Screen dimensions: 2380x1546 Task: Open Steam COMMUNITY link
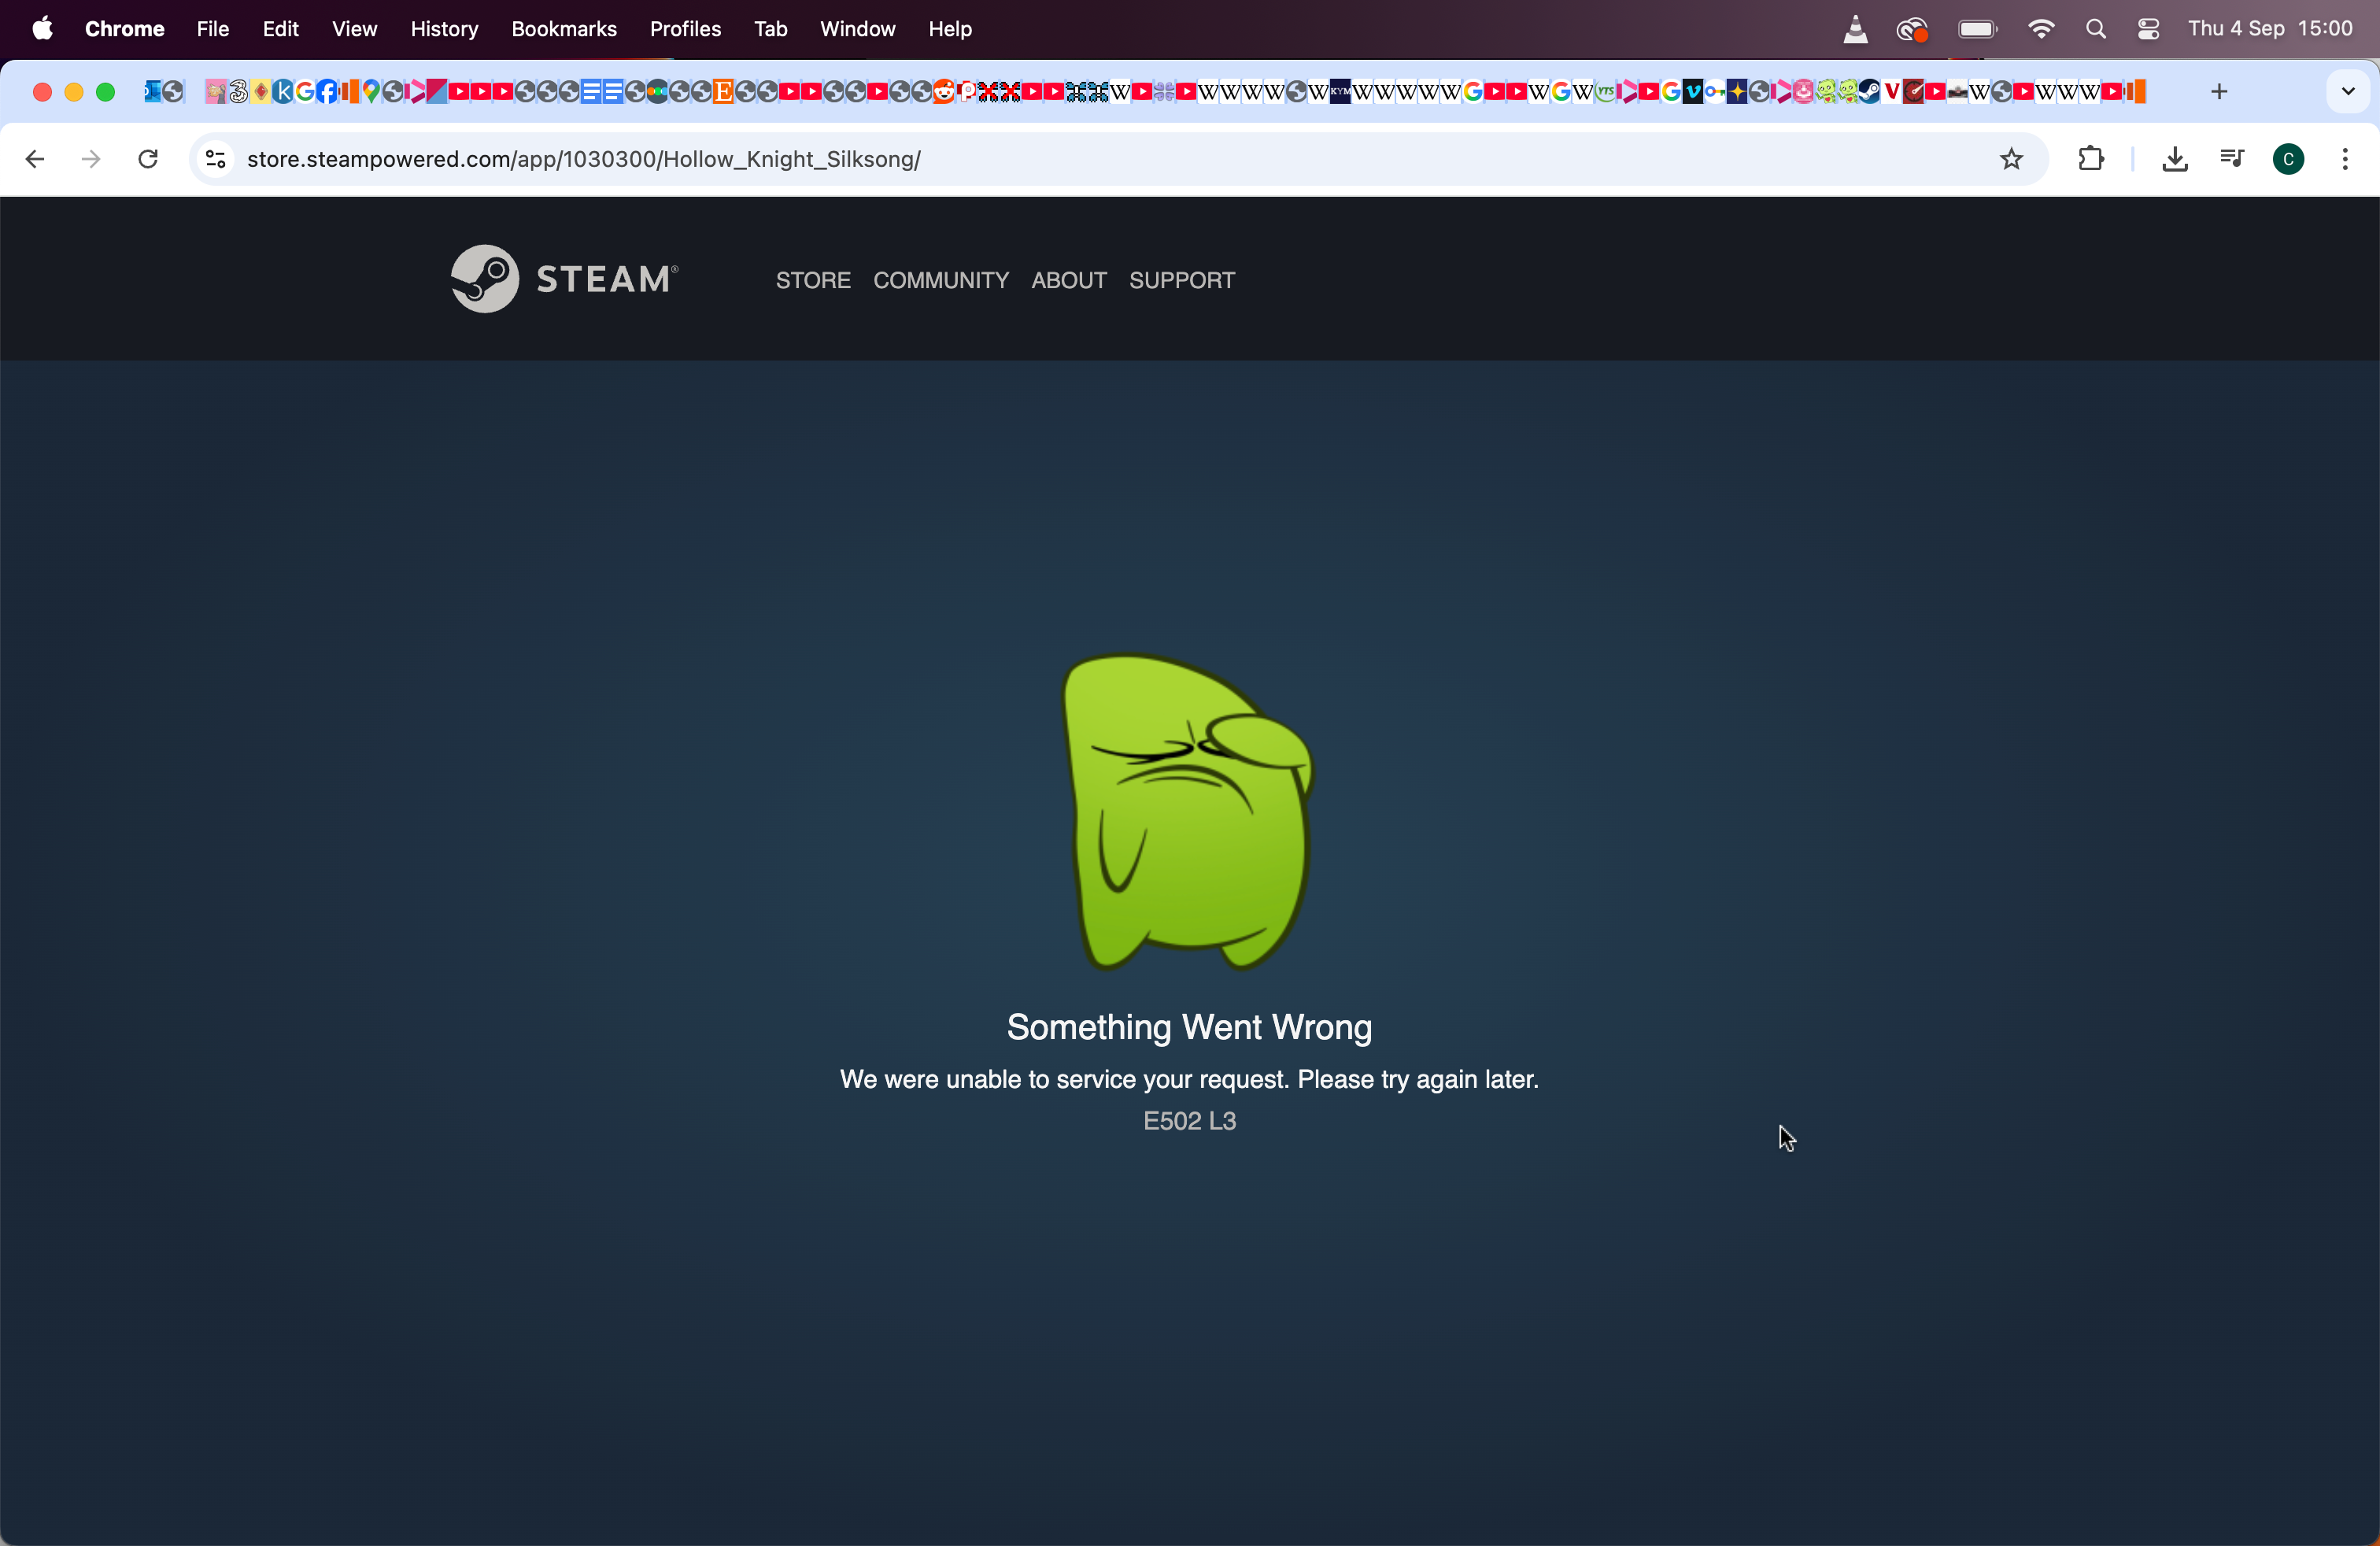pos(941,280)
